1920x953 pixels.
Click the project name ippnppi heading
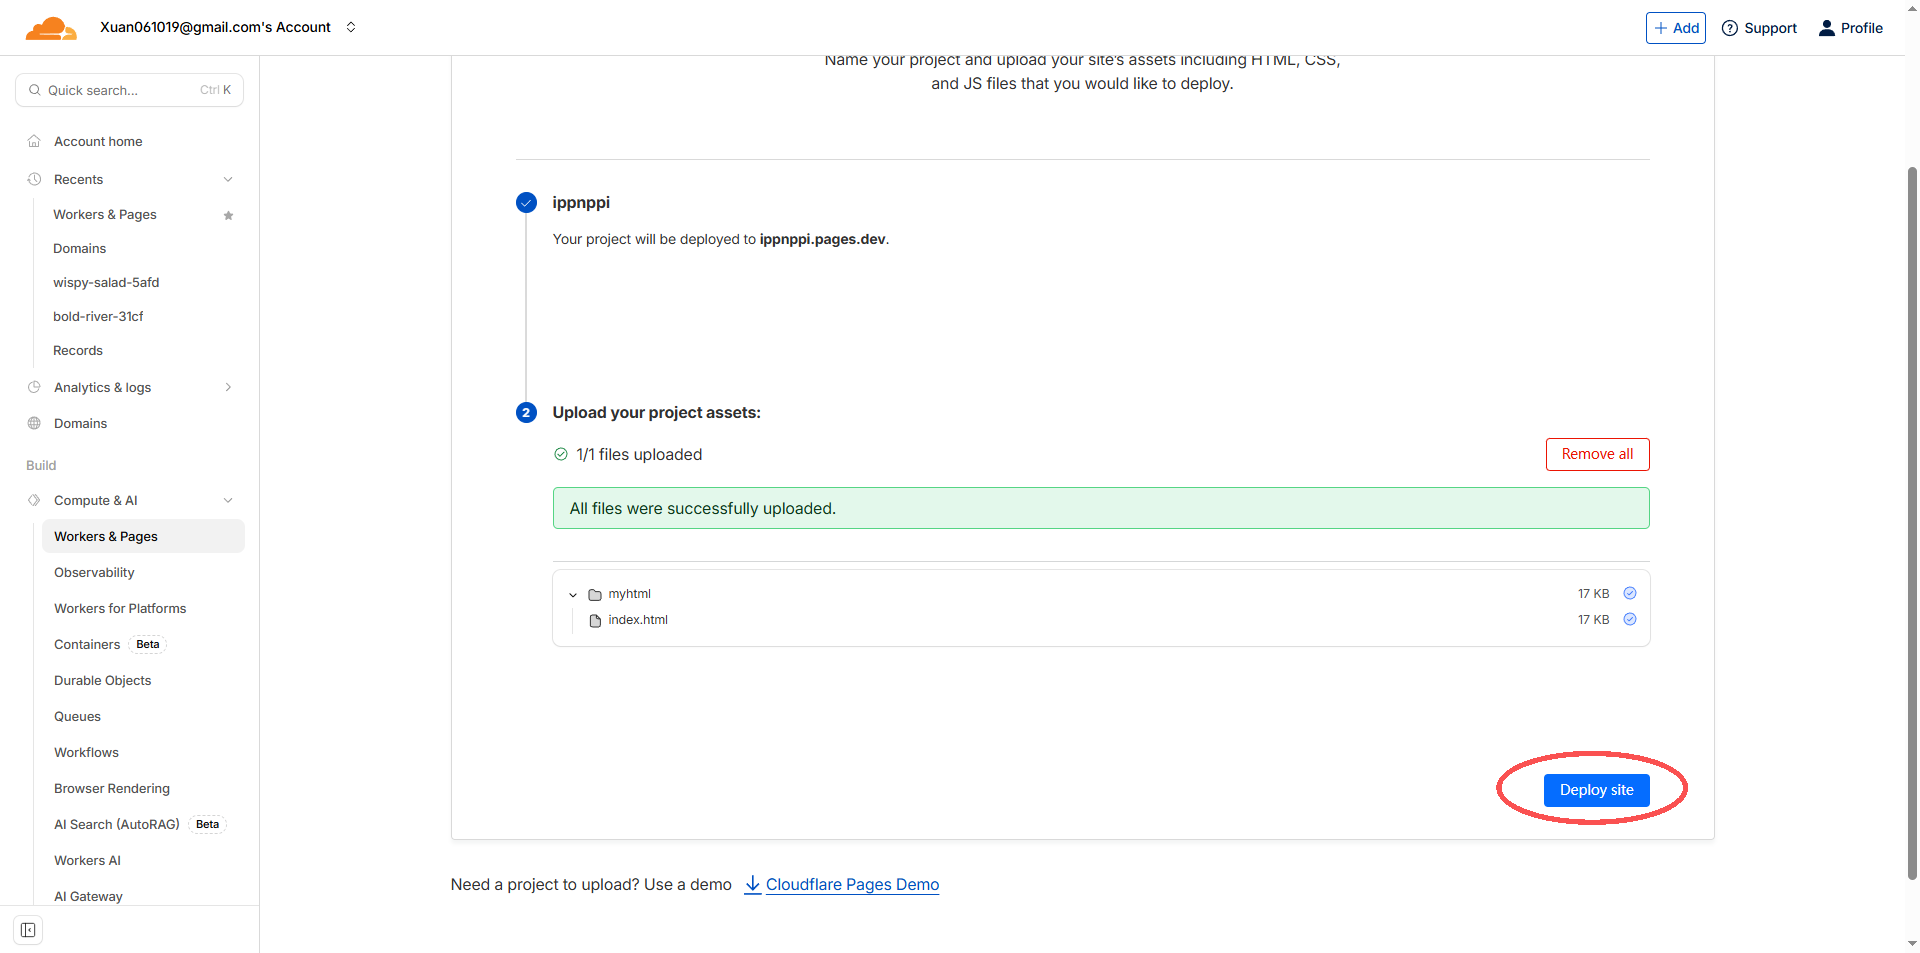pyautogui.click(x=581, y=202)
